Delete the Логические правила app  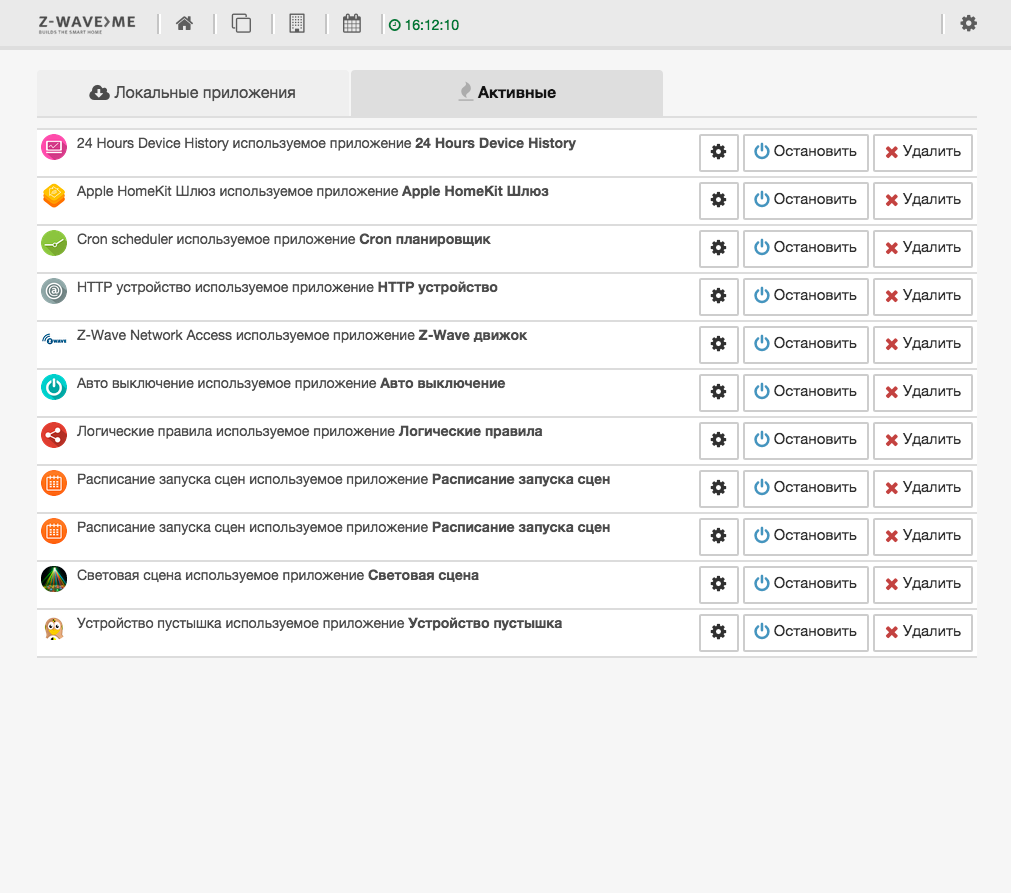point(922,440)
